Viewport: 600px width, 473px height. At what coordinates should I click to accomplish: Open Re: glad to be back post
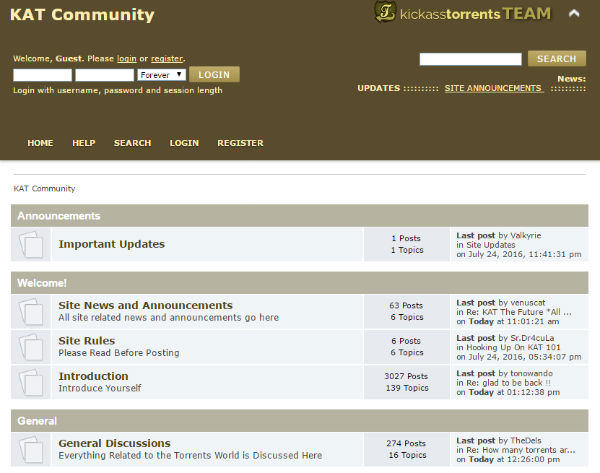click(508, 383)
